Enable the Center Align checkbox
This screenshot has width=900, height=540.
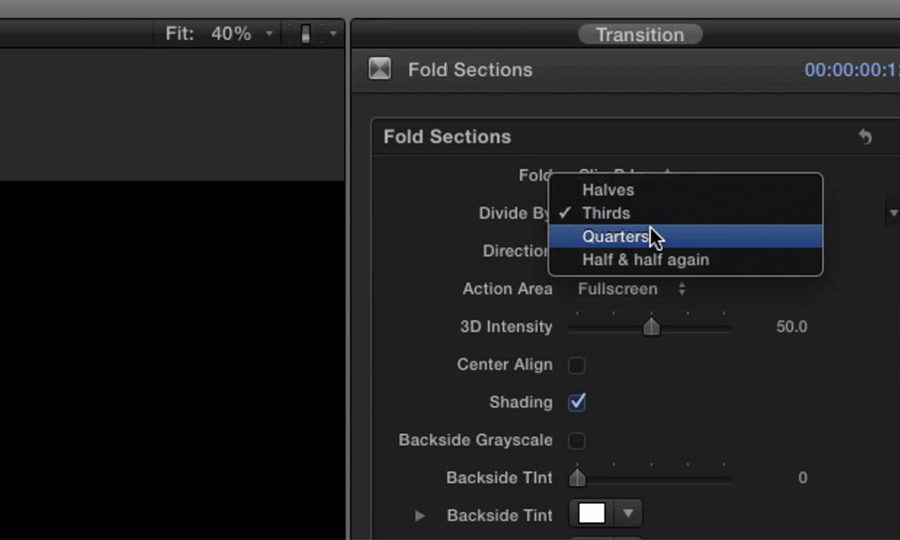pyautogui.click(x=577, y=365)
